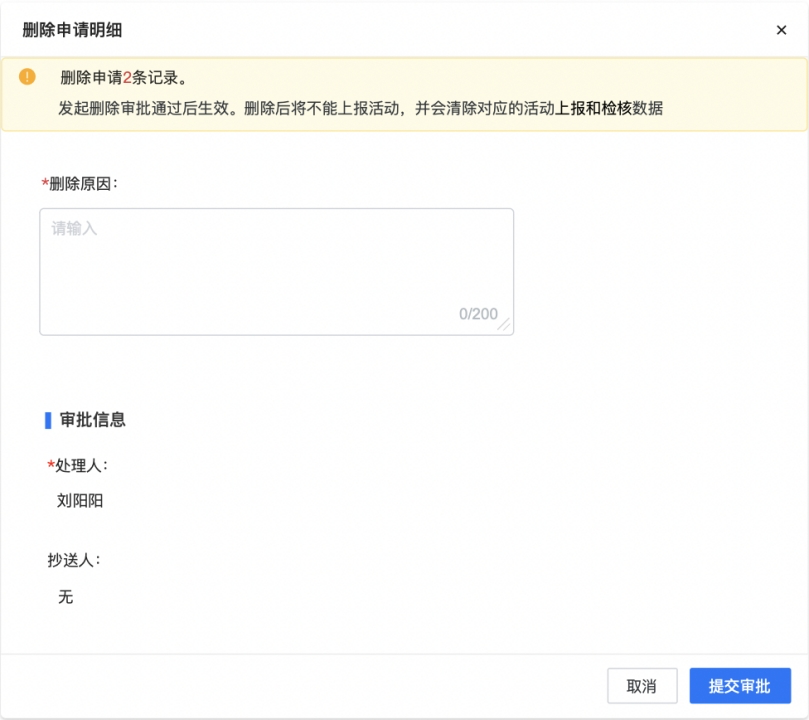Image resolution: width=809 pixels, height=720 pixels.
Task: Click the 审批信息 section heading
Action: (x=93, y=419)
